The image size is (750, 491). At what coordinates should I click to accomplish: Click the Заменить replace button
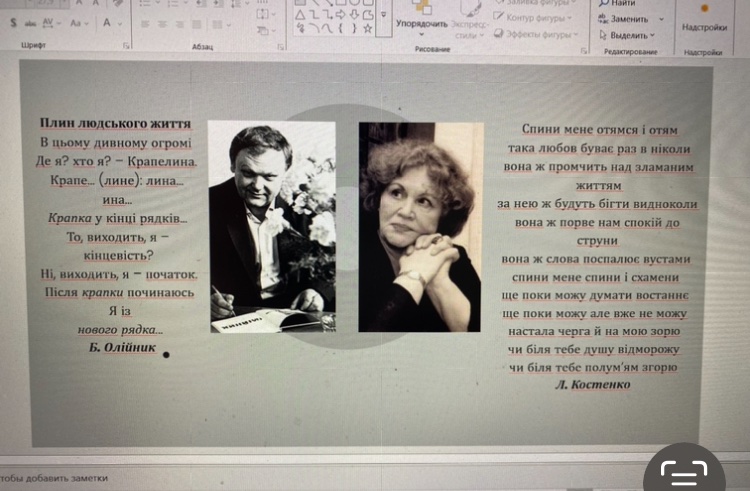[623, 19]
